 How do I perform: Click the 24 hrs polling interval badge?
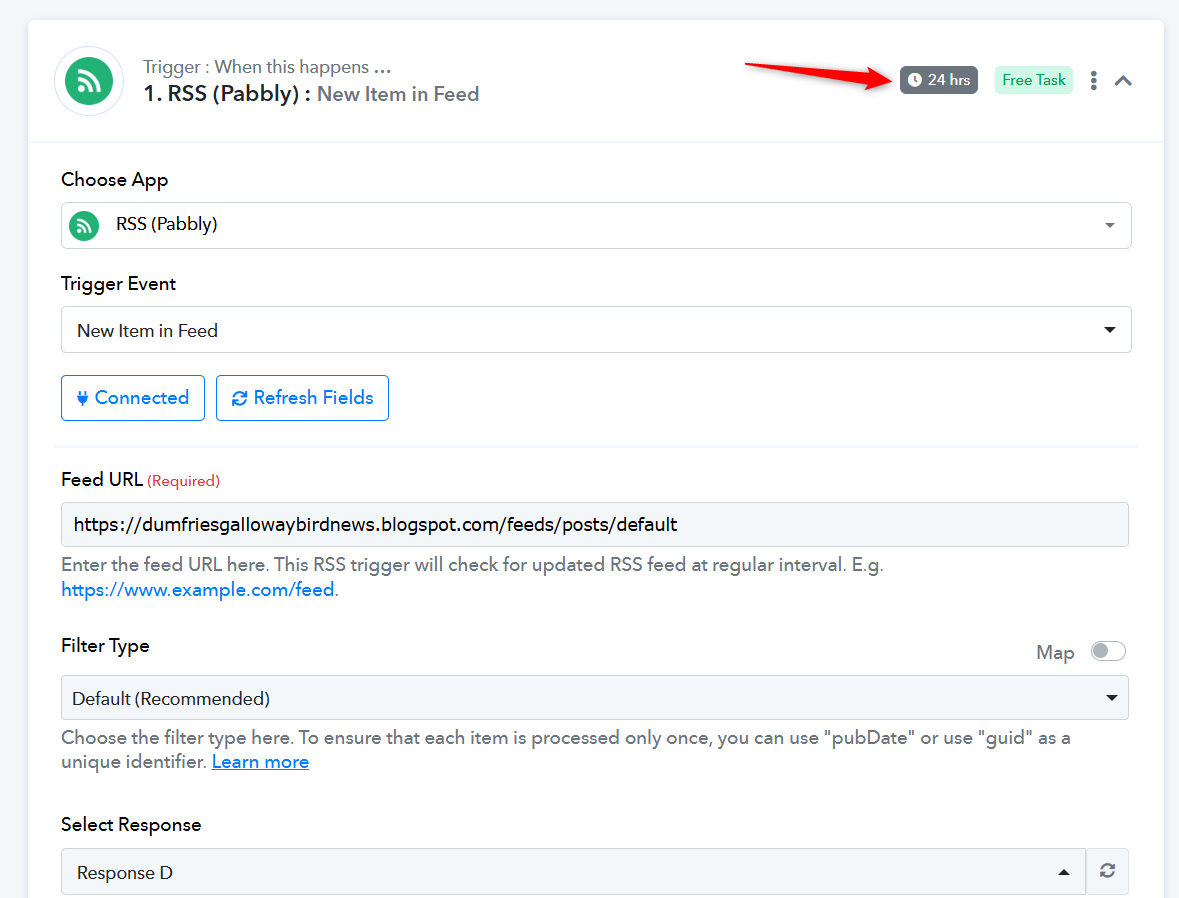938,80
